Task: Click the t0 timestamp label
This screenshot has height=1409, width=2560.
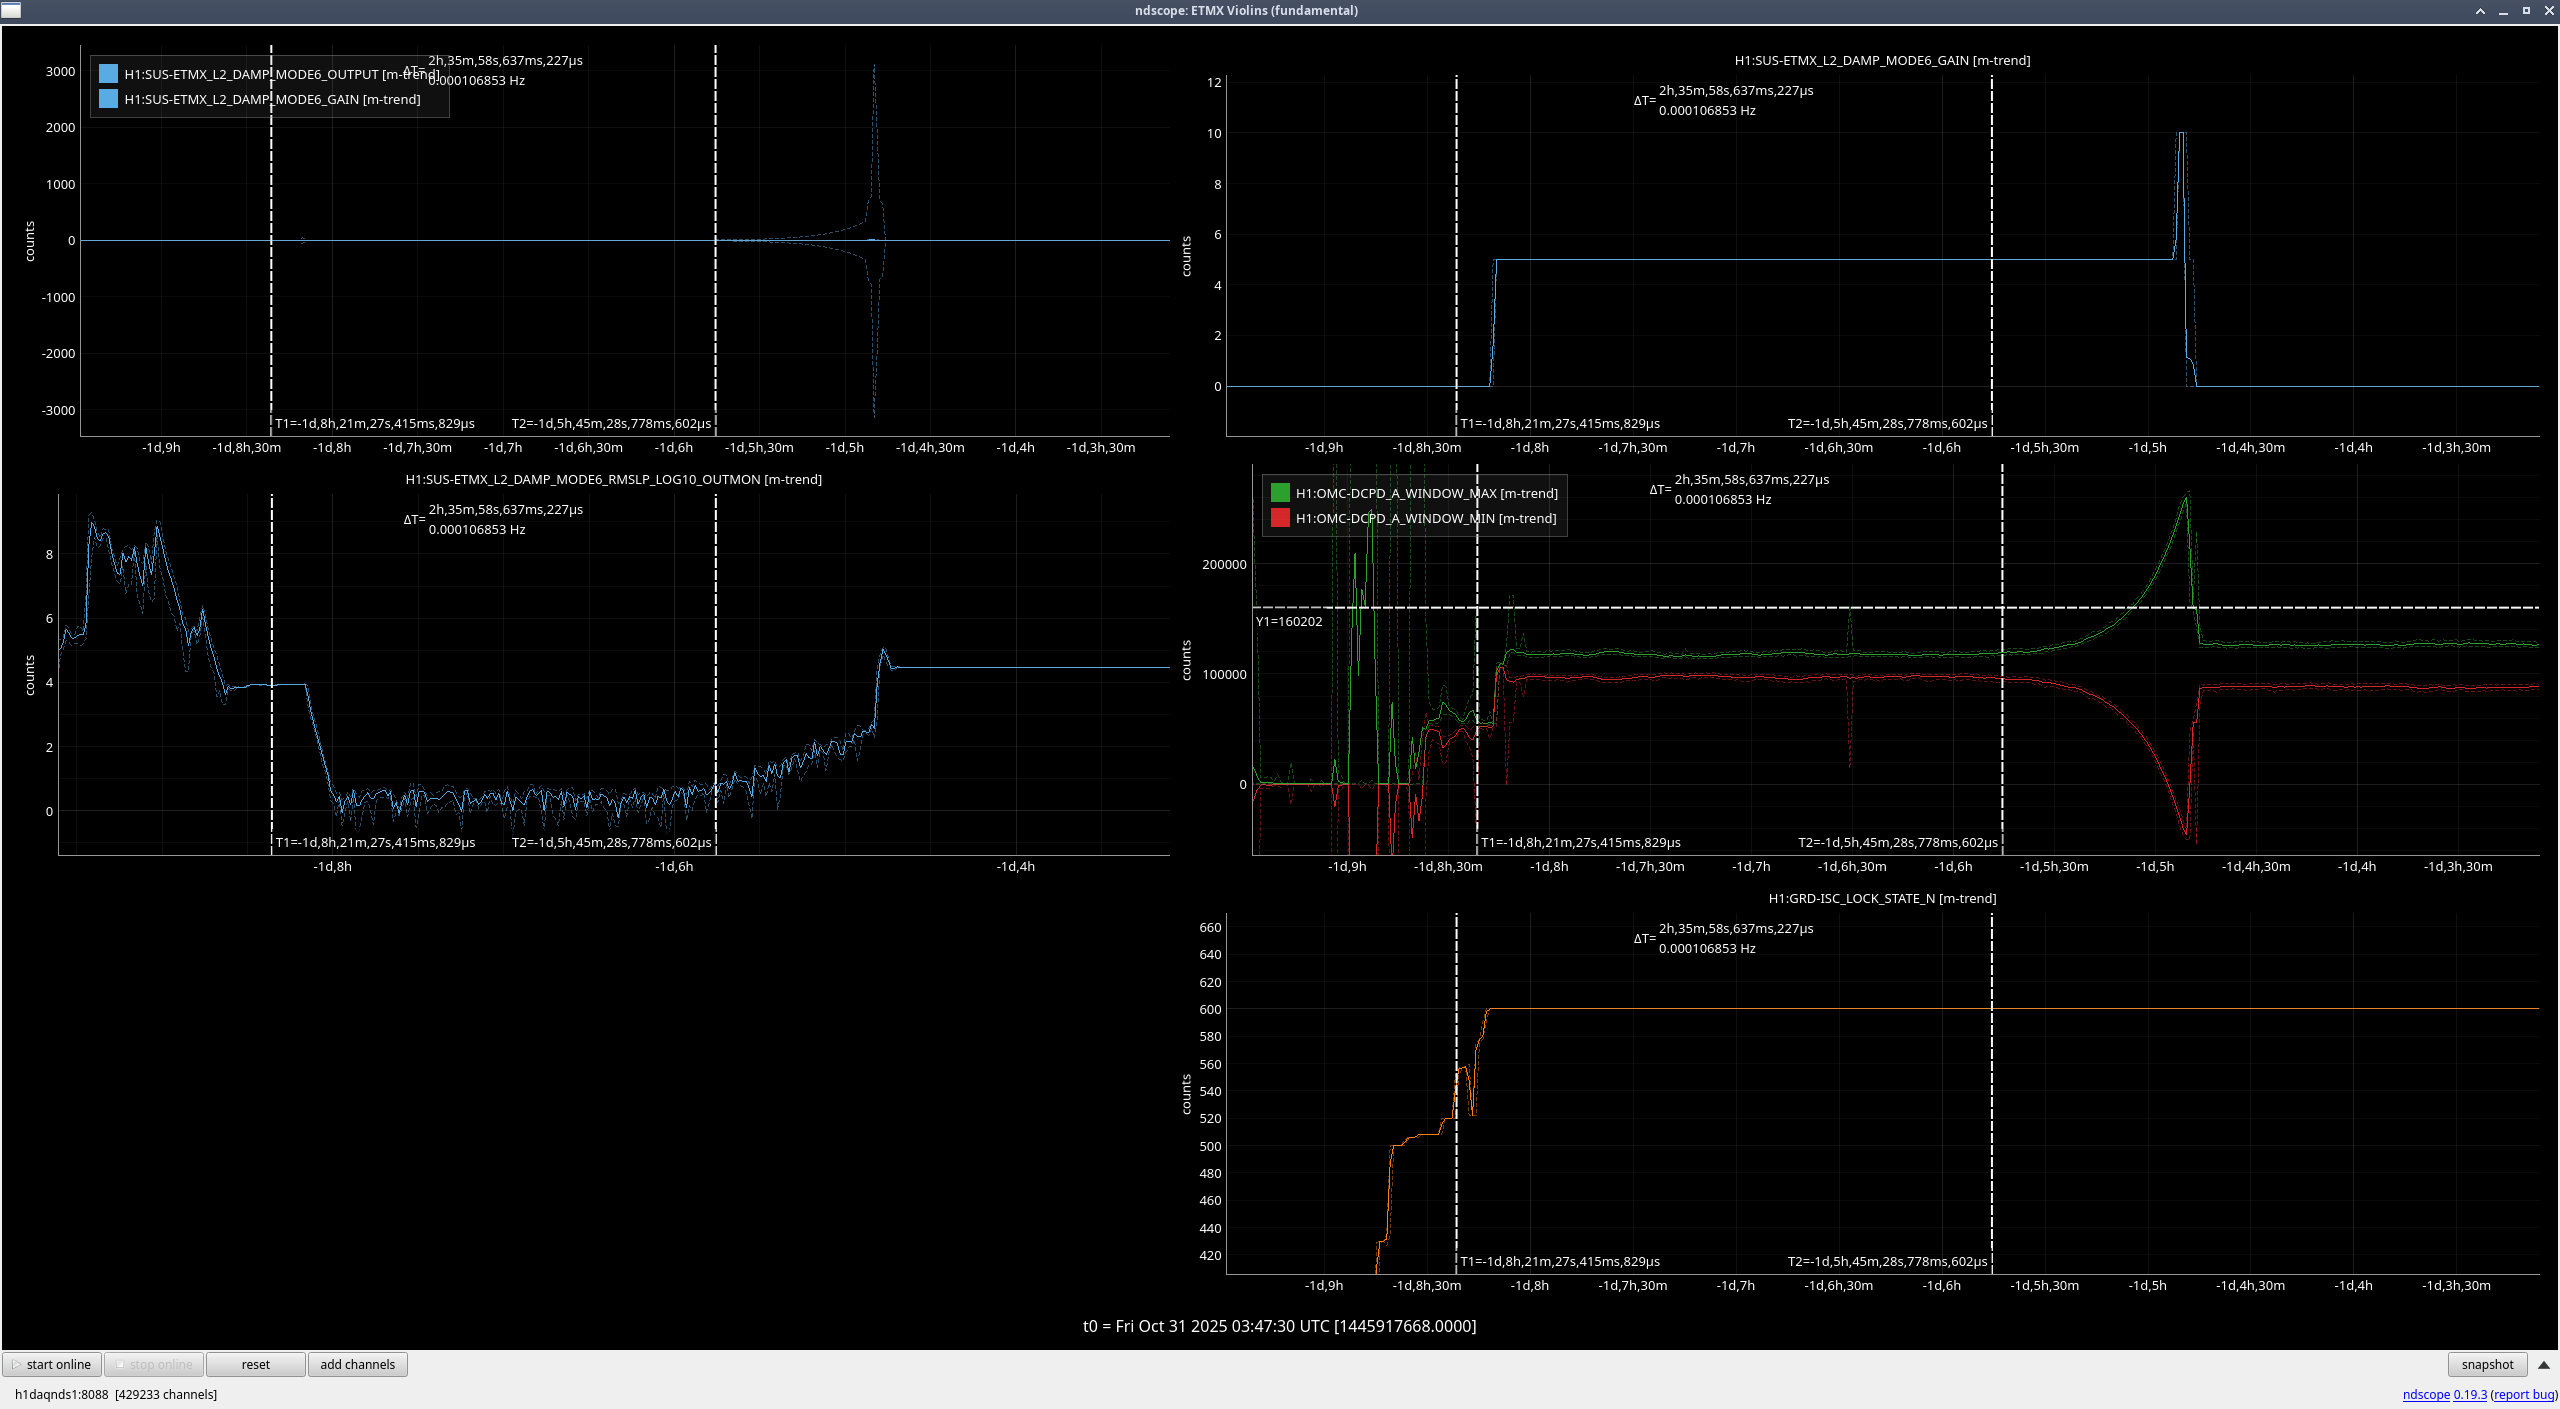Action: pyautogui.click(x=1279, y=1326)
